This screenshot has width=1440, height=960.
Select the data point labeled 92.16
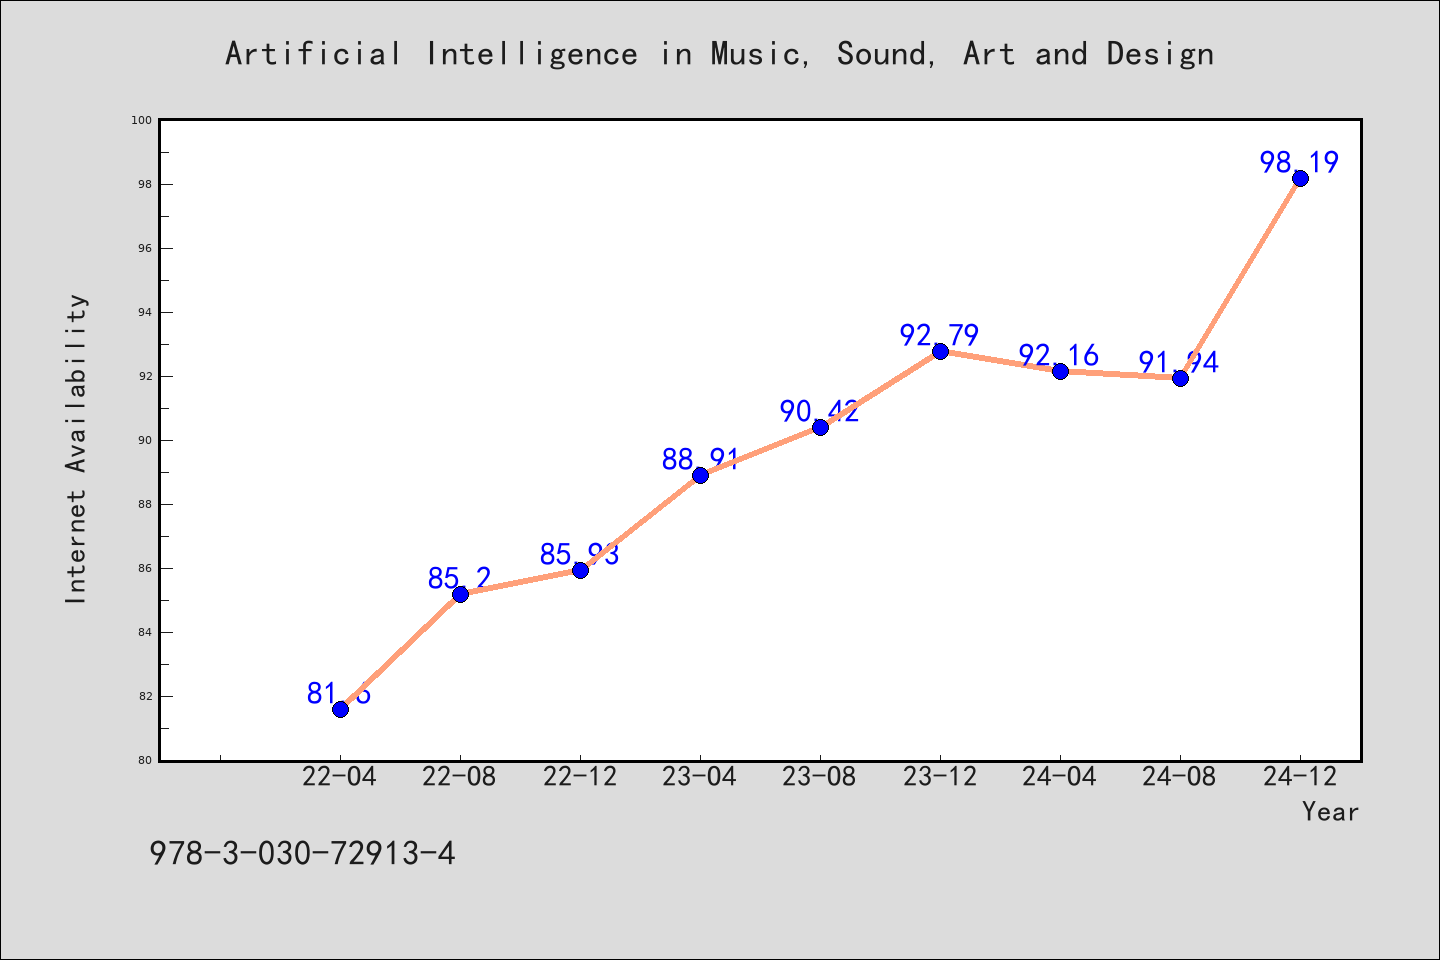pyautogui.click(x=1060, y=371)
